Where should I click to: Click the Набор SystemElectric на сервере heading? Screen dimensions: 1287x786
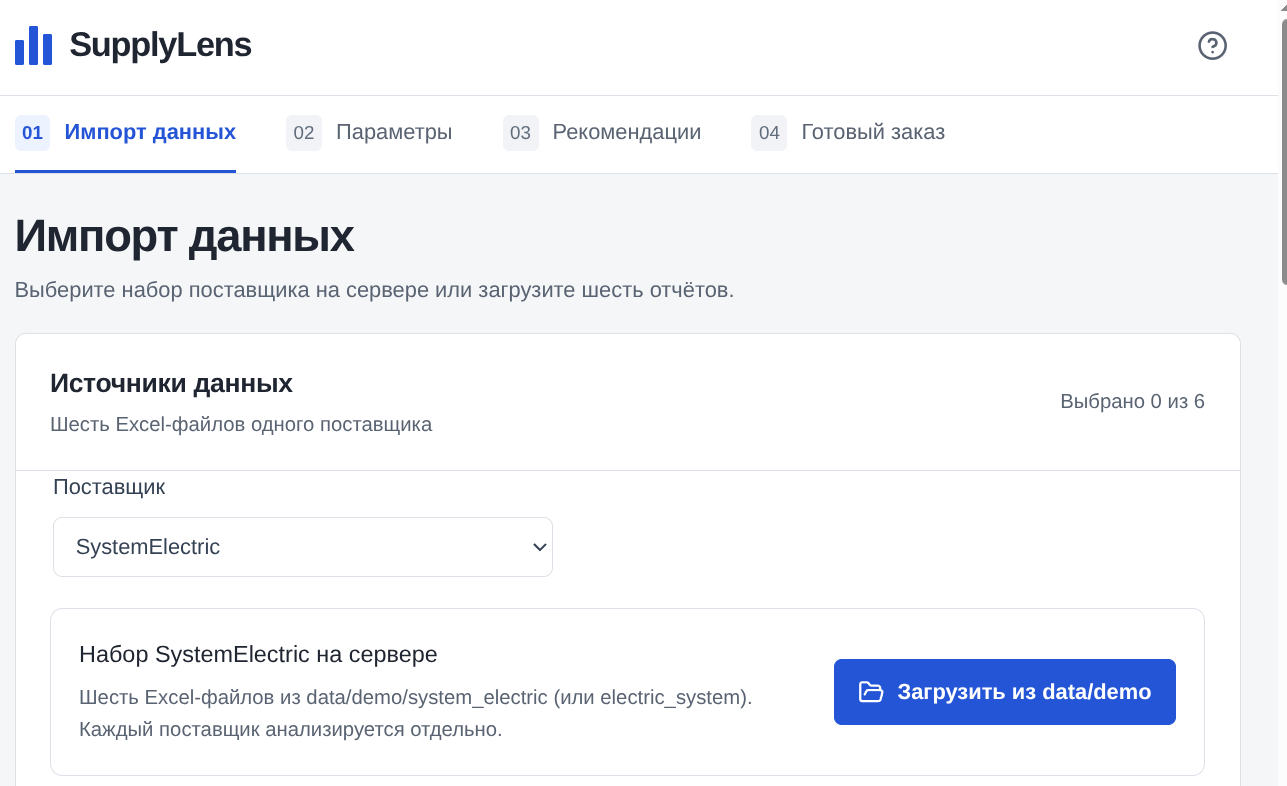coord(258,655)
